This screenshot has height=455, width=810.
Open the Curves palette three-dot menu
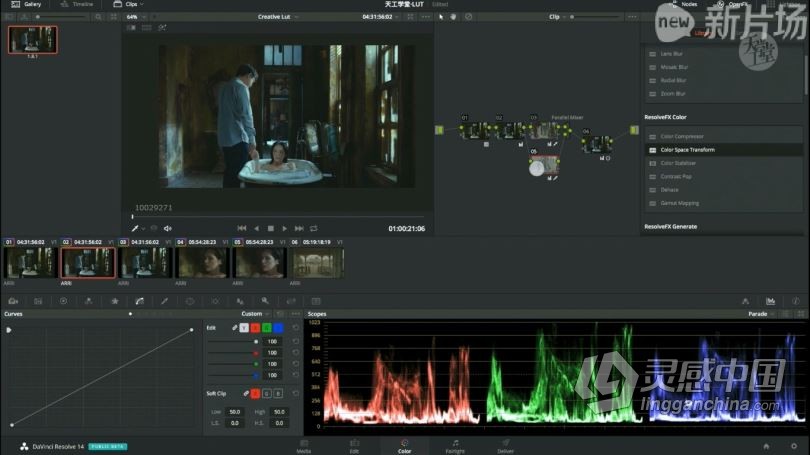click(295, 314)
